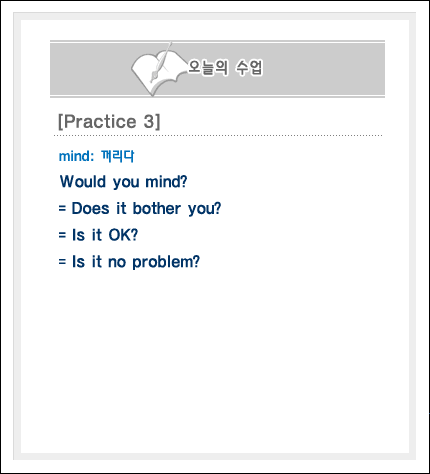The width and height of the screenshot is (430, 474).
Task: Click the text OK? in the third line
Action: coord(123,235)
